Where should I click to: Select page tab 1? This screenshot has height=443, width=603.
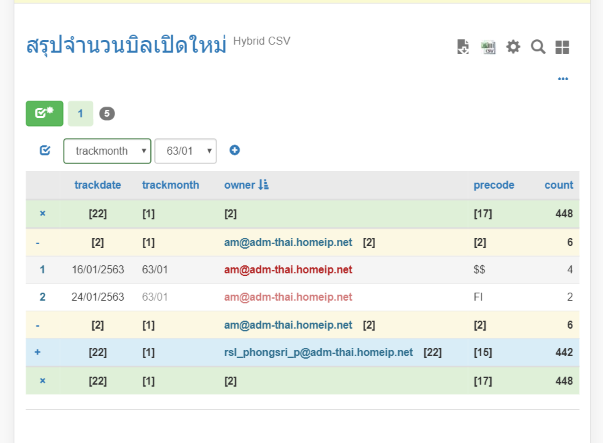click(x=80, y=113)
